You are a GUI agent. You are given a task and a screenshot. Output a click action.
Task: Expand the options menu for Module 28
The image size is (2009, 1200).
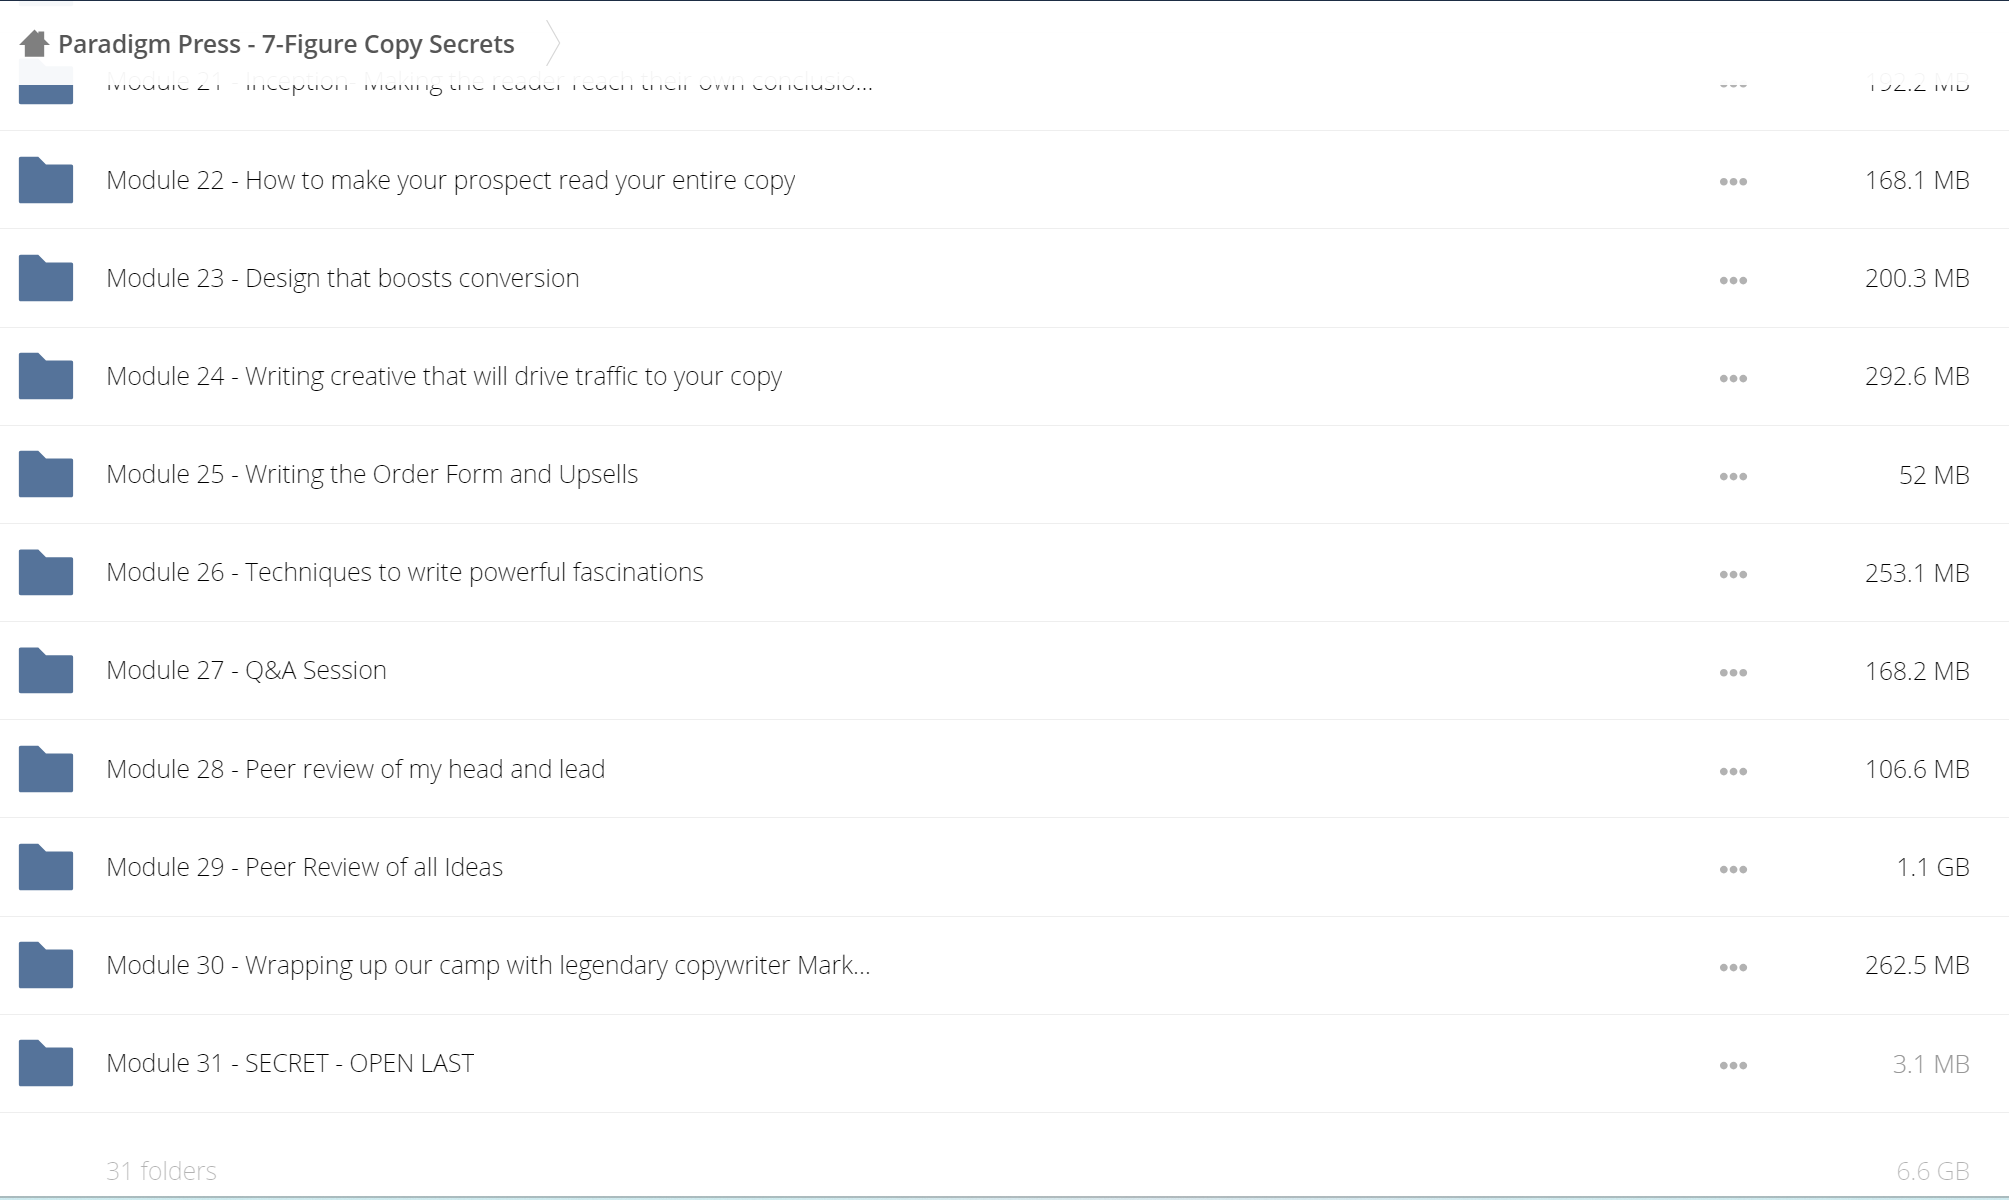(1733, 771)
